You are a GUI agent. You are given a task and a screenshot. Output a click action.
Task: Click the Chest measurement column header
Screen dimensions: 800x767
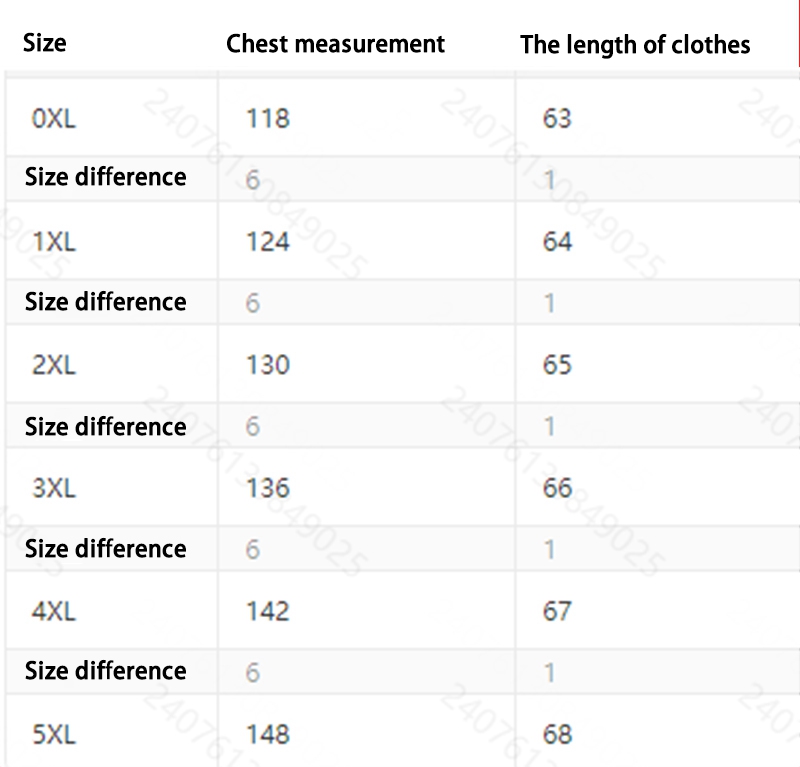[x=335, y=44]
